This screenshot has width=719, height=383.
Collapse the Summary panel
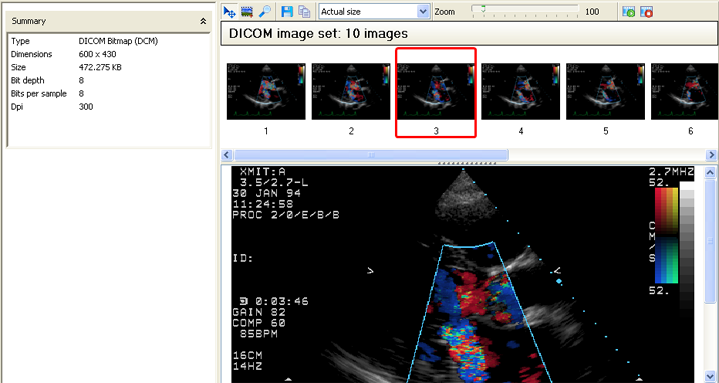(203, 21)
